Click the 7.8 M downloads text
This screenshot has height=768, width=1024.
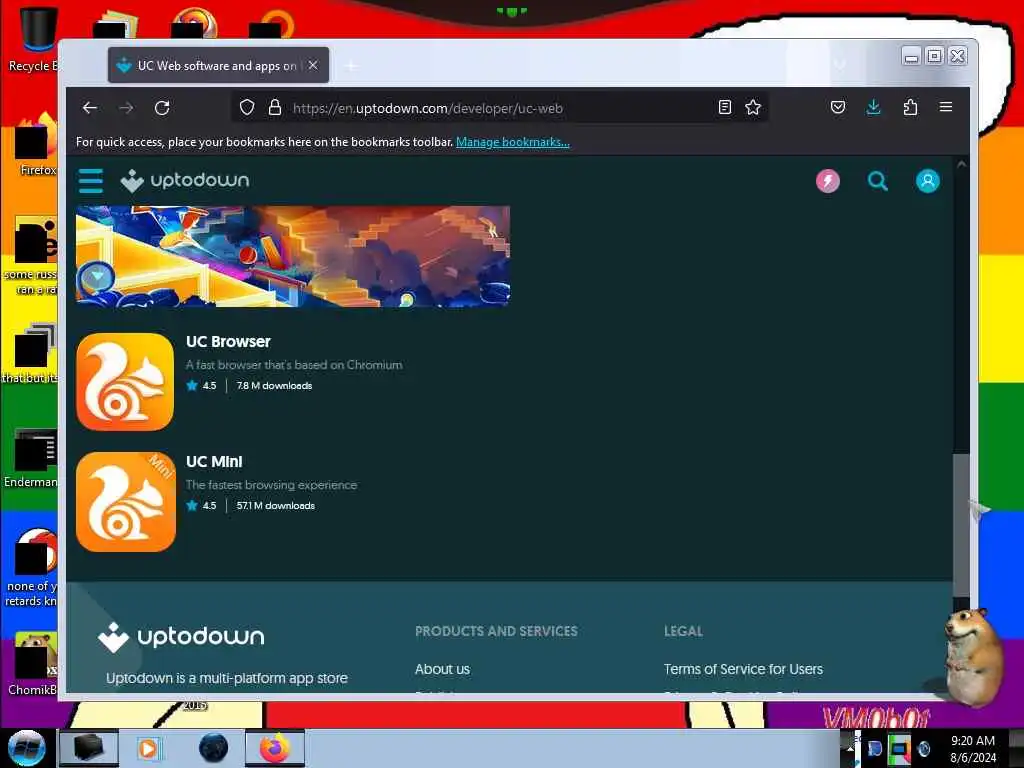(274, 386)
